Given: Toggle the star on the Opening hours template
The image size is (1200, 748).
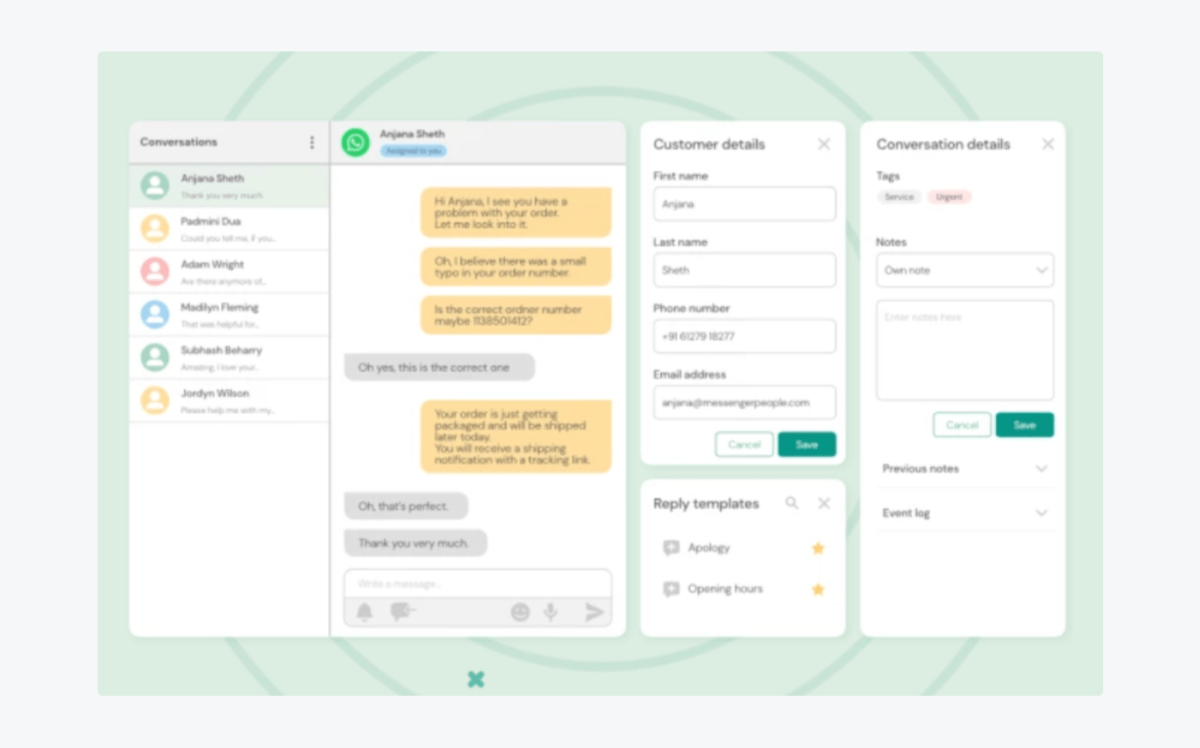Looking at the screenshot, I should click(818, 589).
